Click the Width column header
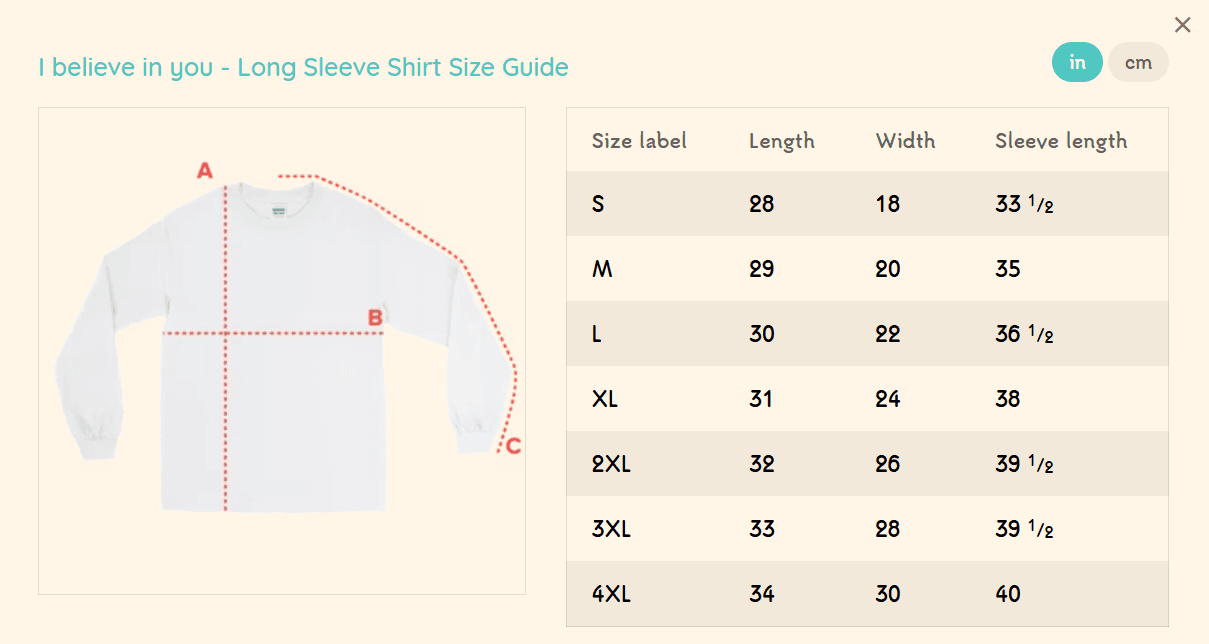This screenshot has width=1209, height=644. [905, 141]
